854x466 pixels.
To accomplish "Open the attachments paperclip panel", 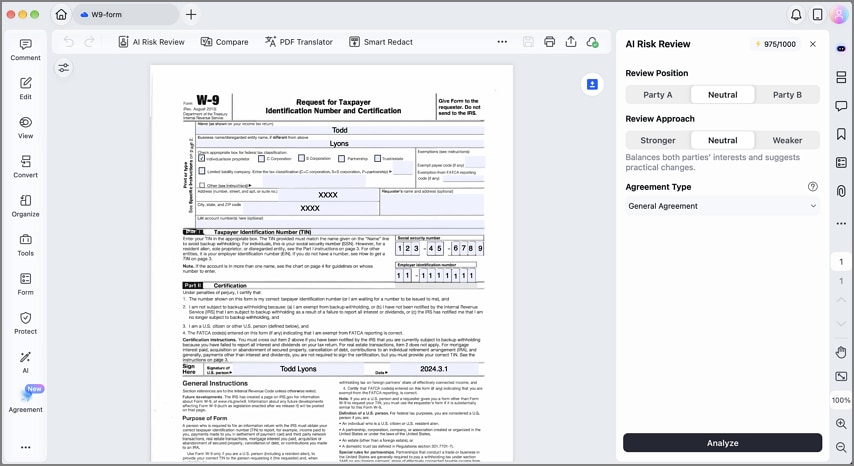I will (841, 191).
